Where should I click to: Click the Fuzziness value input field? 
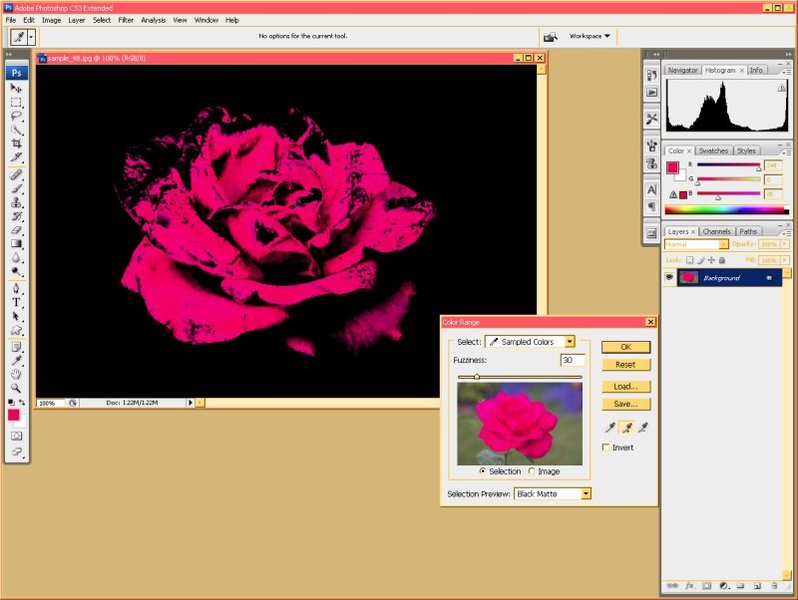pyautogui.click(x=572, y=360)
